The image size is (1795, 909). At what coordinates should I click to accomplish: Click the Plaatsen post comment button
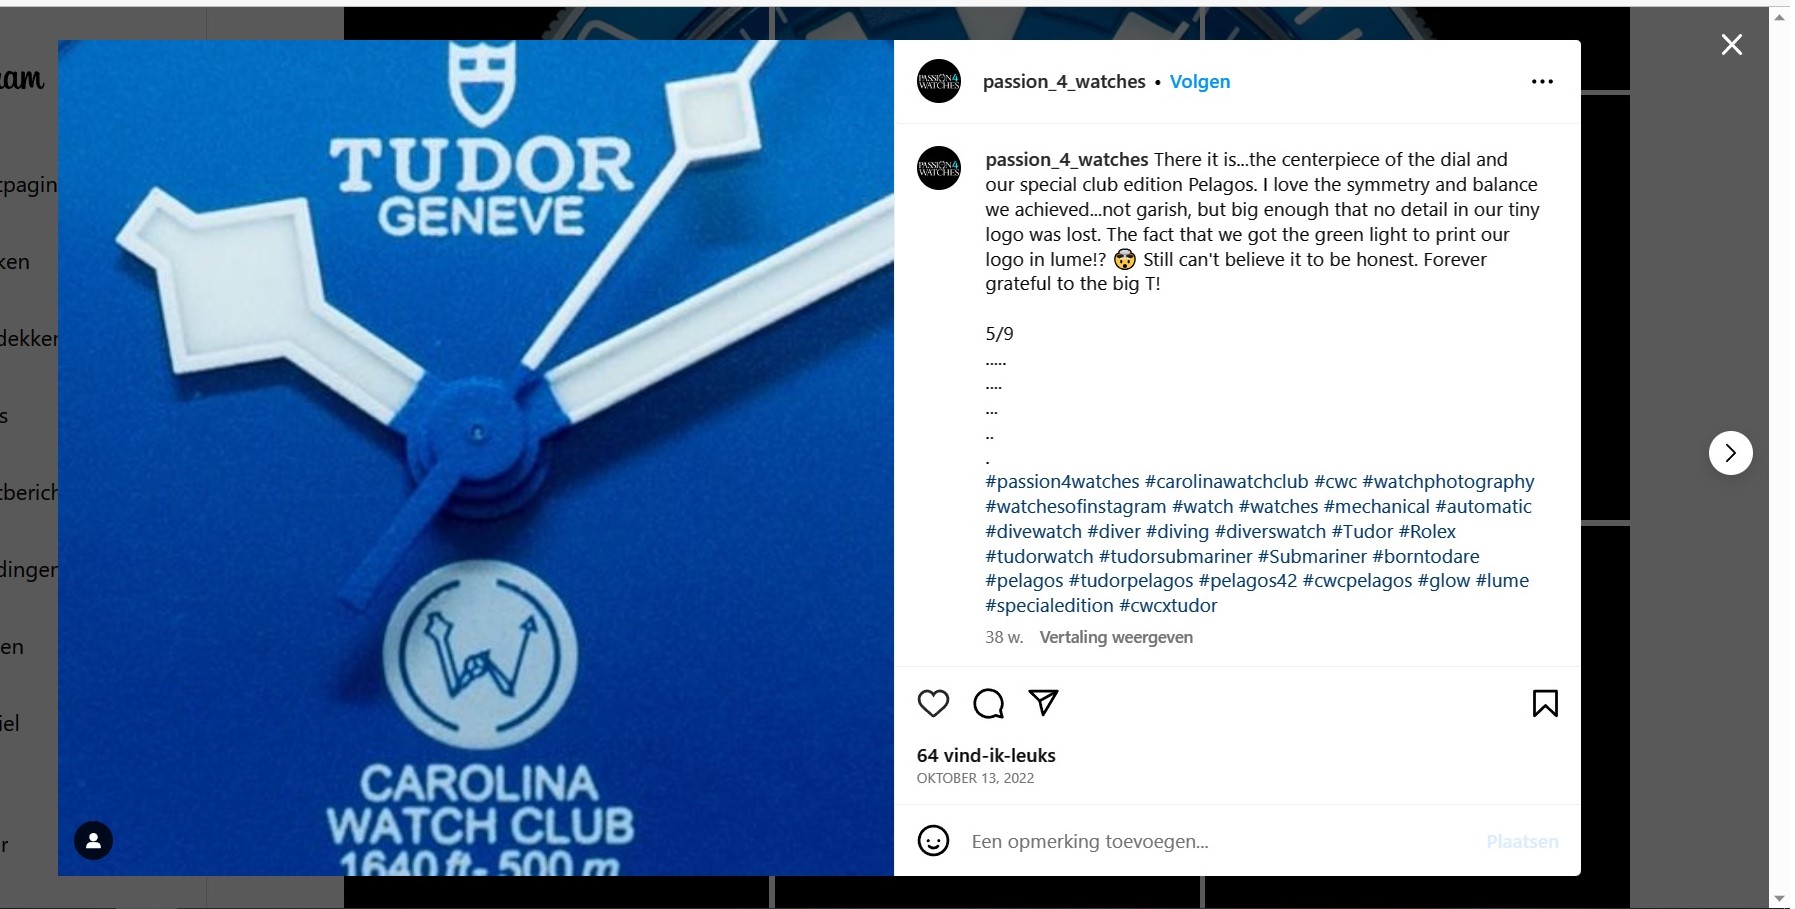pyautogui.click(x=1522, y=842)
